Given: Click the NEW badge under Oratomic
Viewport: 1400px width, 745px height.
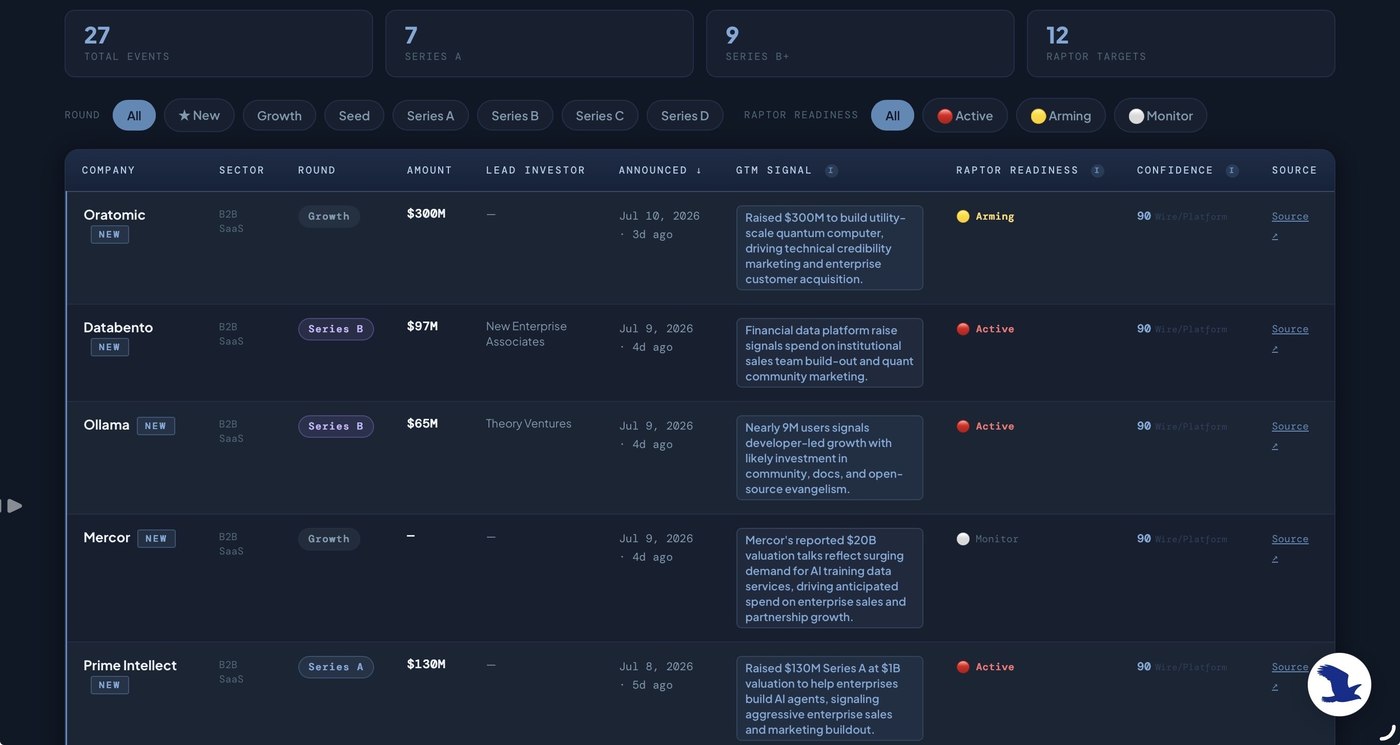Looking at the screenshot, I should click(110, 235).
